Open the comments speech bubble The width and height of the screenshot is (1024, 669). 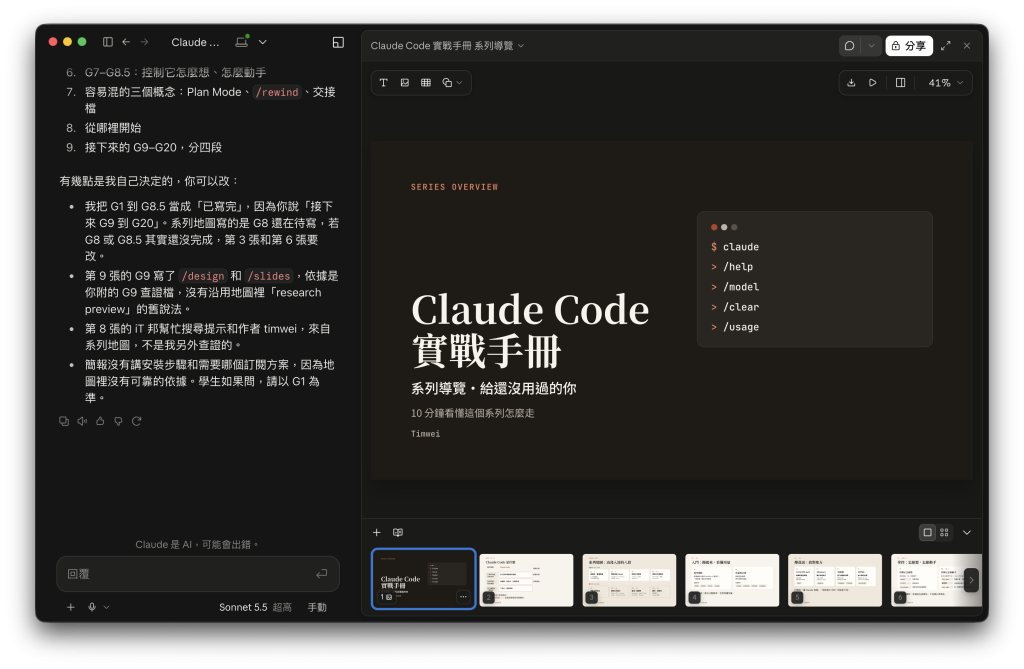click(850, 46)
